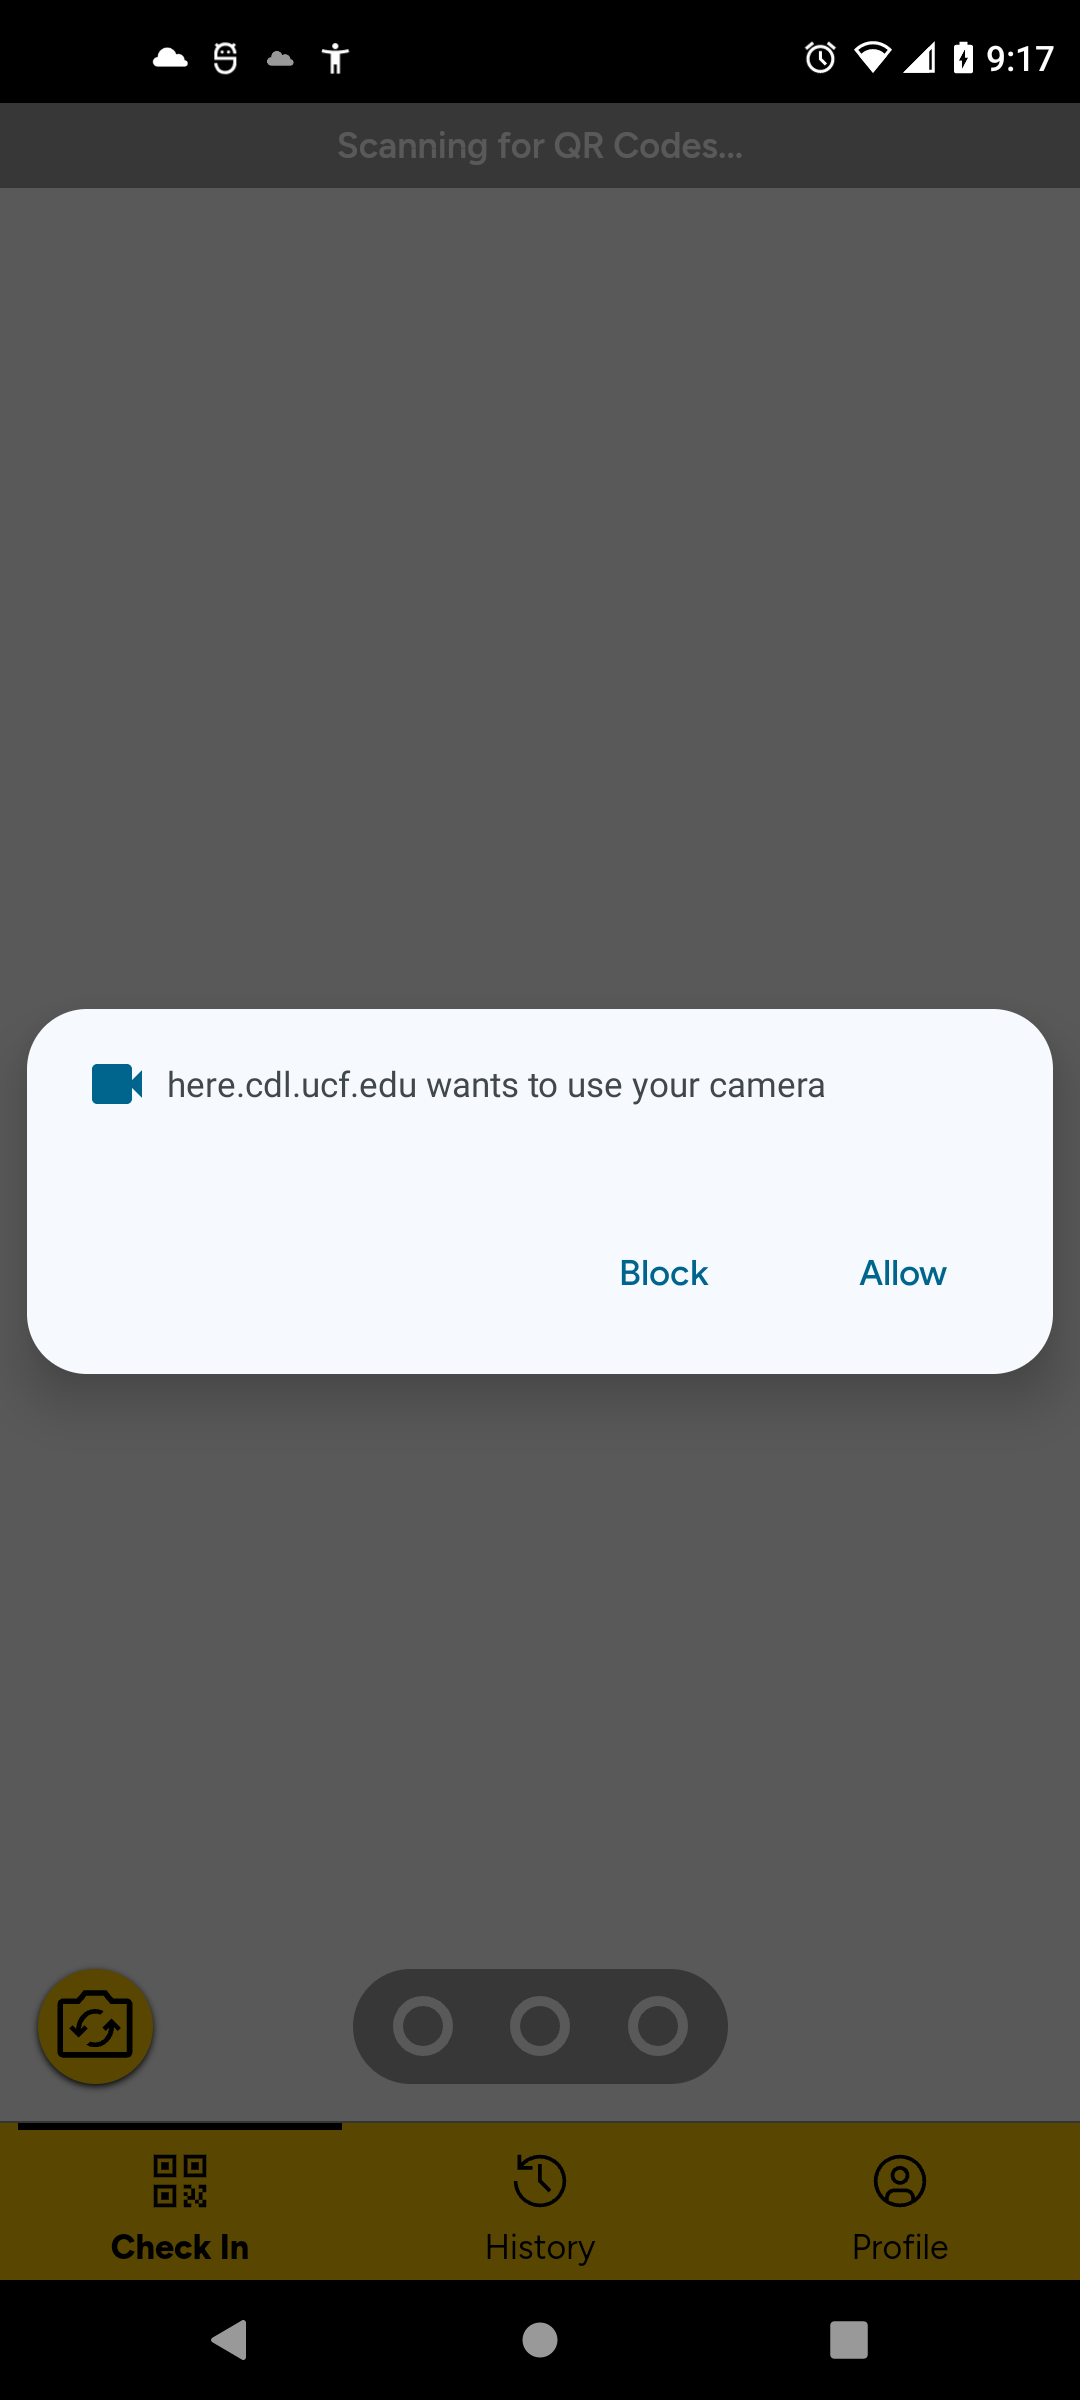This screenshot has width=1080, height=2400.
Task: Tap the history clock icon
Action: coord(540,2181)
